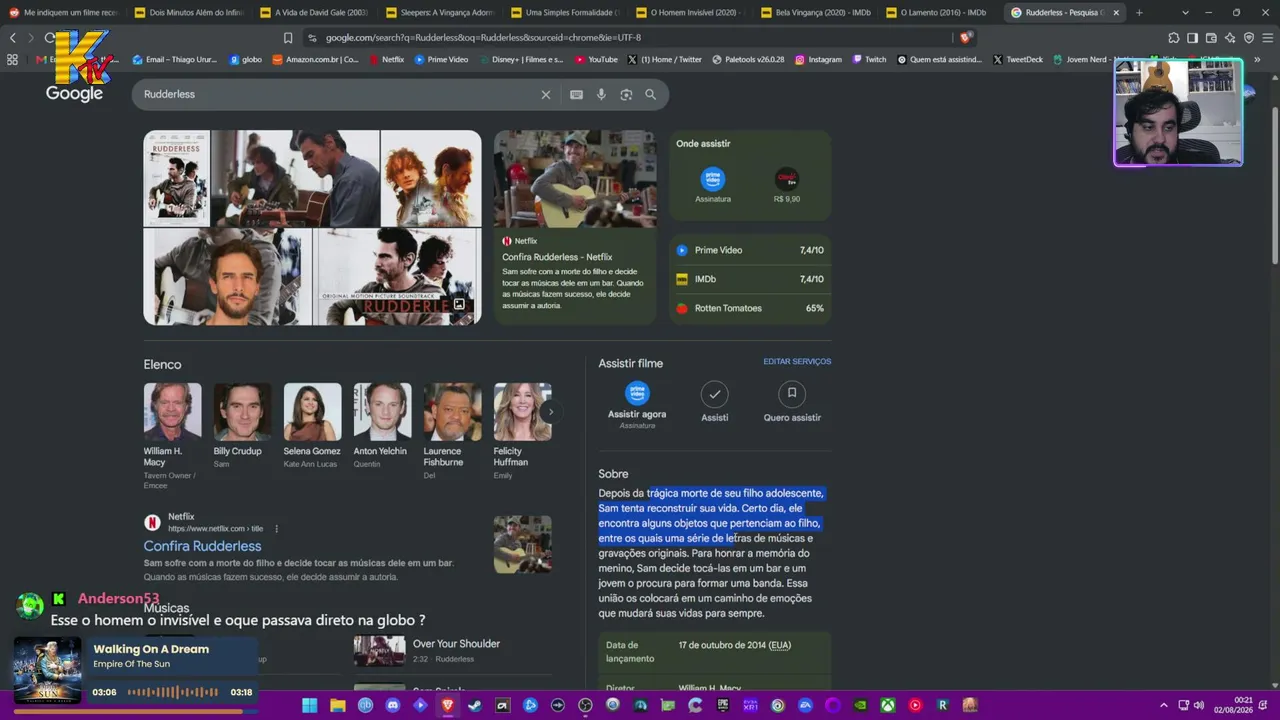This screenshot has width=1280, height=720.
Task: Show next cast members with the arrow
Action: pos(550,412)
